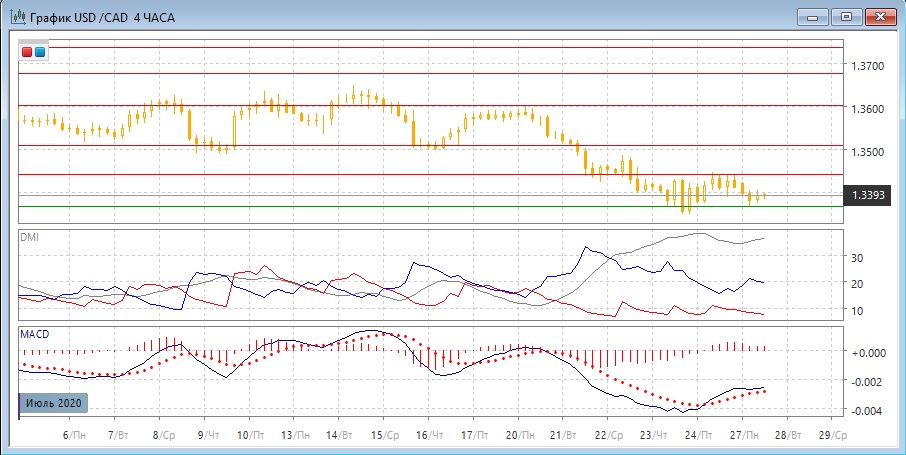Click the 14/Вт date on time axis

[341, 434]
